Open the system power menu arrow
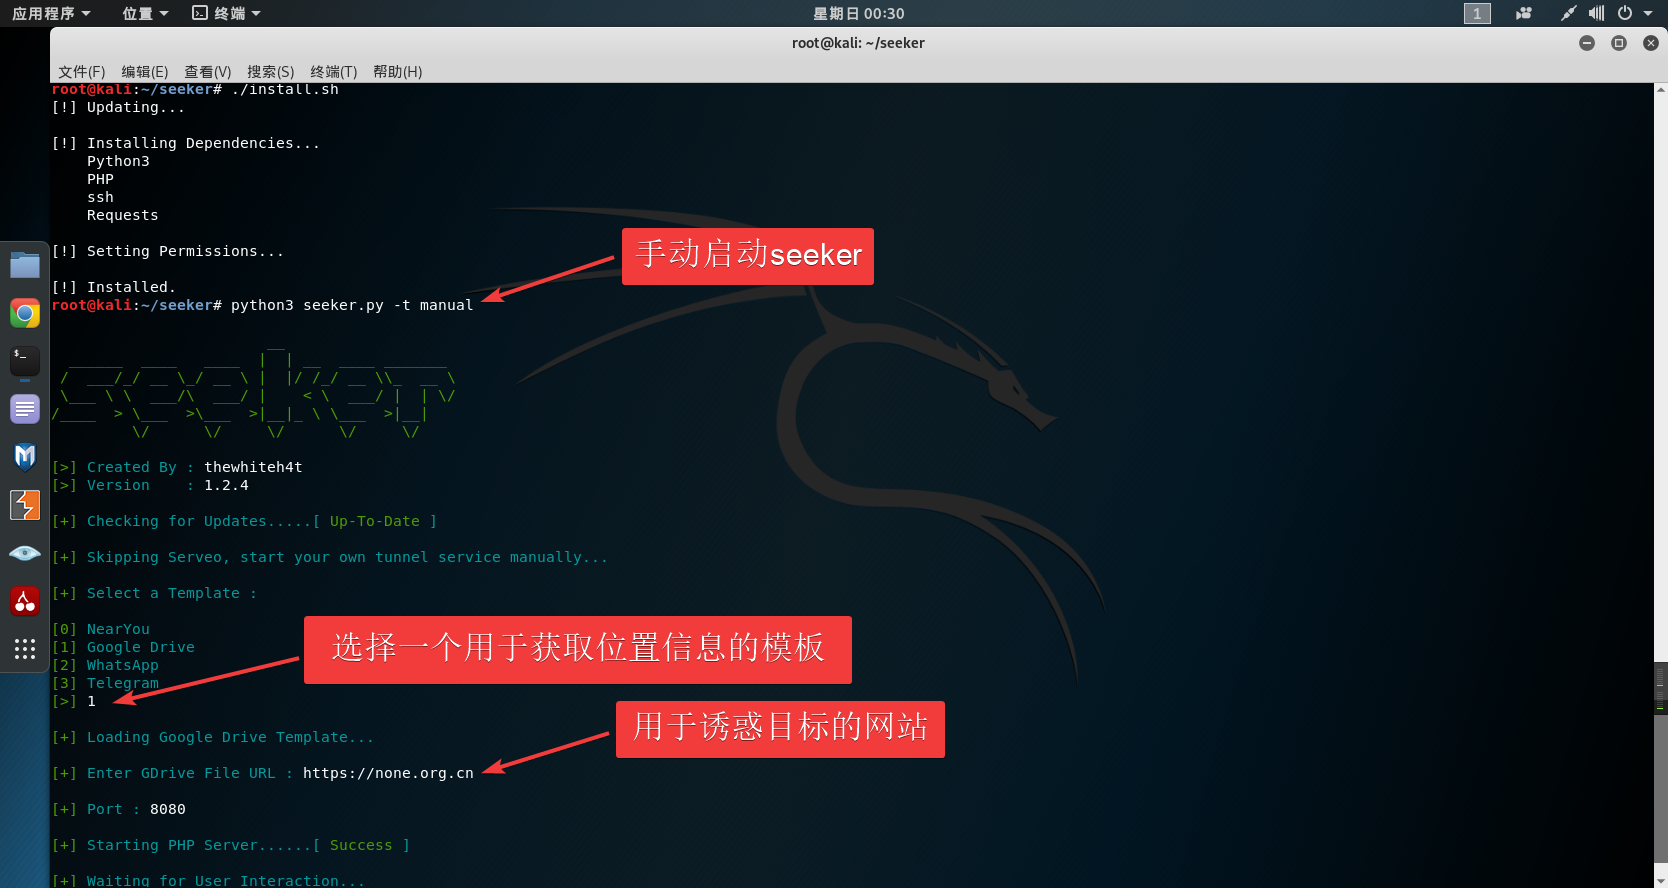This screenshot has width=1668, height=888. pos(1648,13)
